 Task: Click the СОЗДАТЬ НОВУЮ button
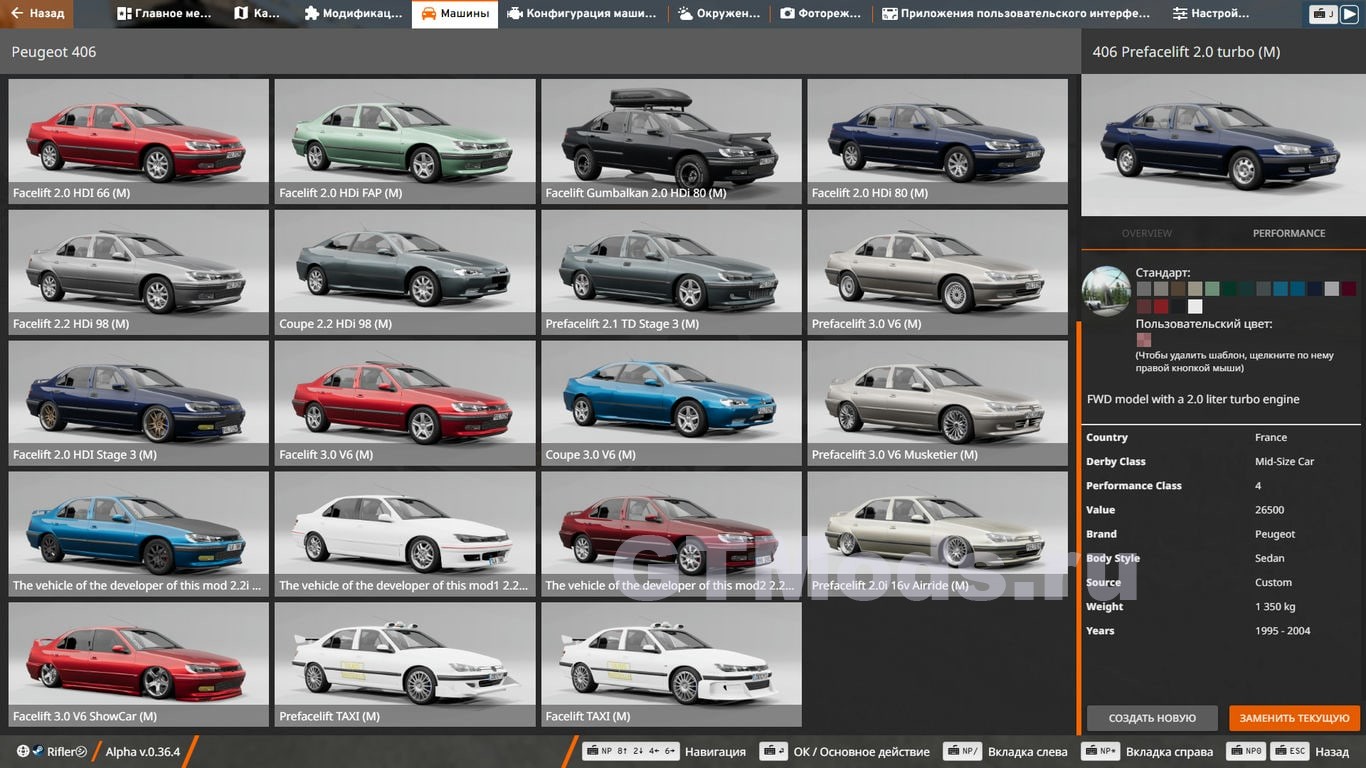1152,718
